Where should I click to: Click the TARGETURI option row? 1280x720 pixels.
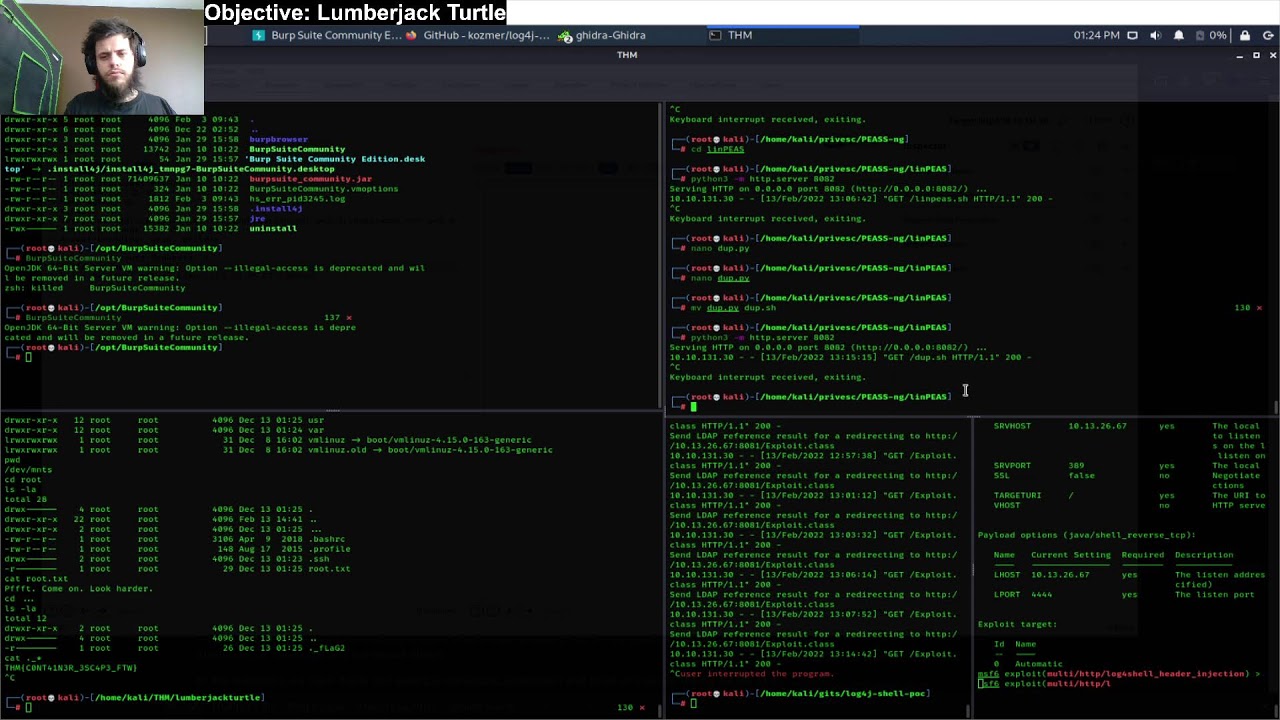click(x=1129, y=496)
